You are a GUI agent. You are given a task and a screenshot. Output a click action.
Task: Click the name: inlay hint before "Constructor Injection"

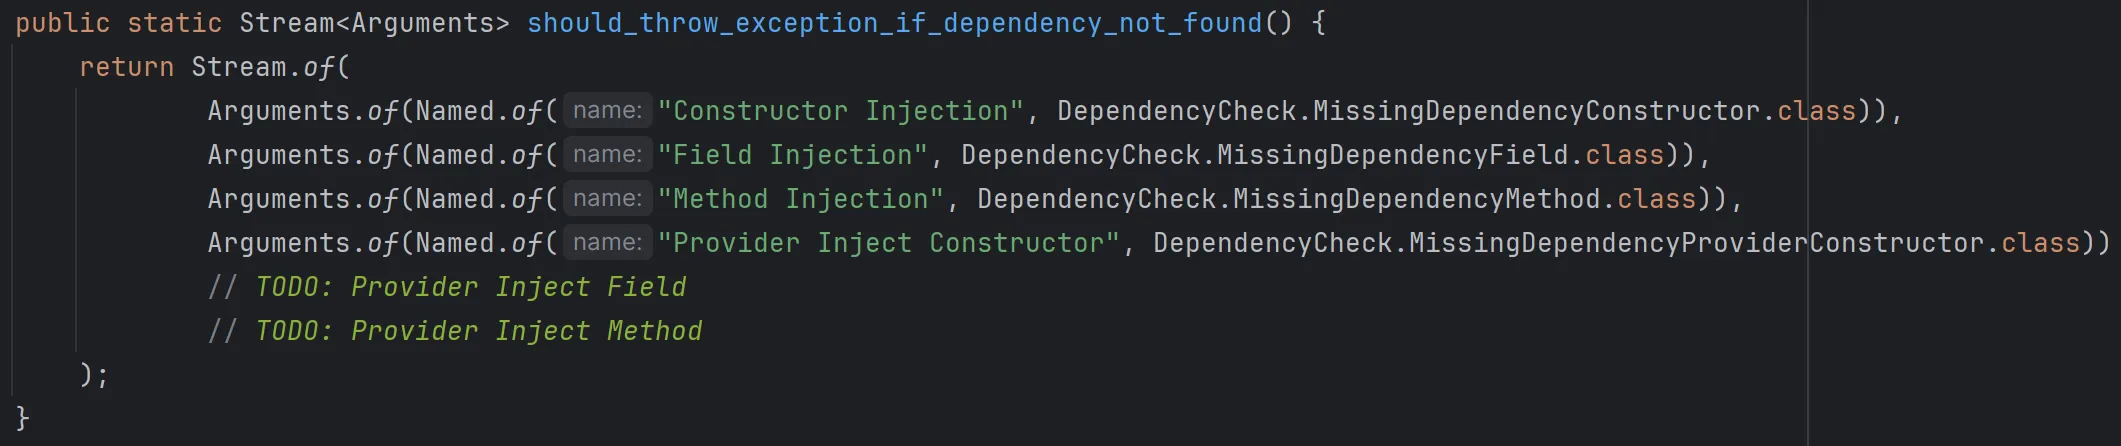coord(607,111)
